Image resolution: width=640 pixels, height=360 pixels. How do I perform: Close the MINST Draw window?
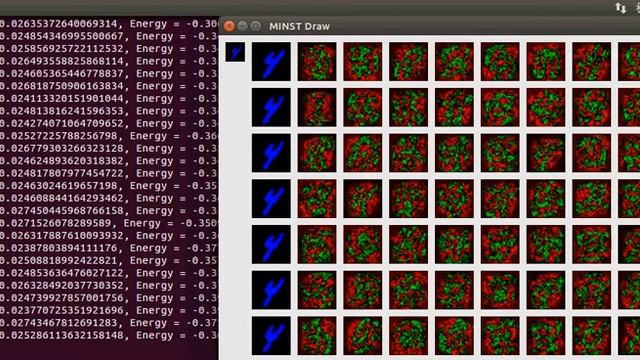tap(229, 26)
